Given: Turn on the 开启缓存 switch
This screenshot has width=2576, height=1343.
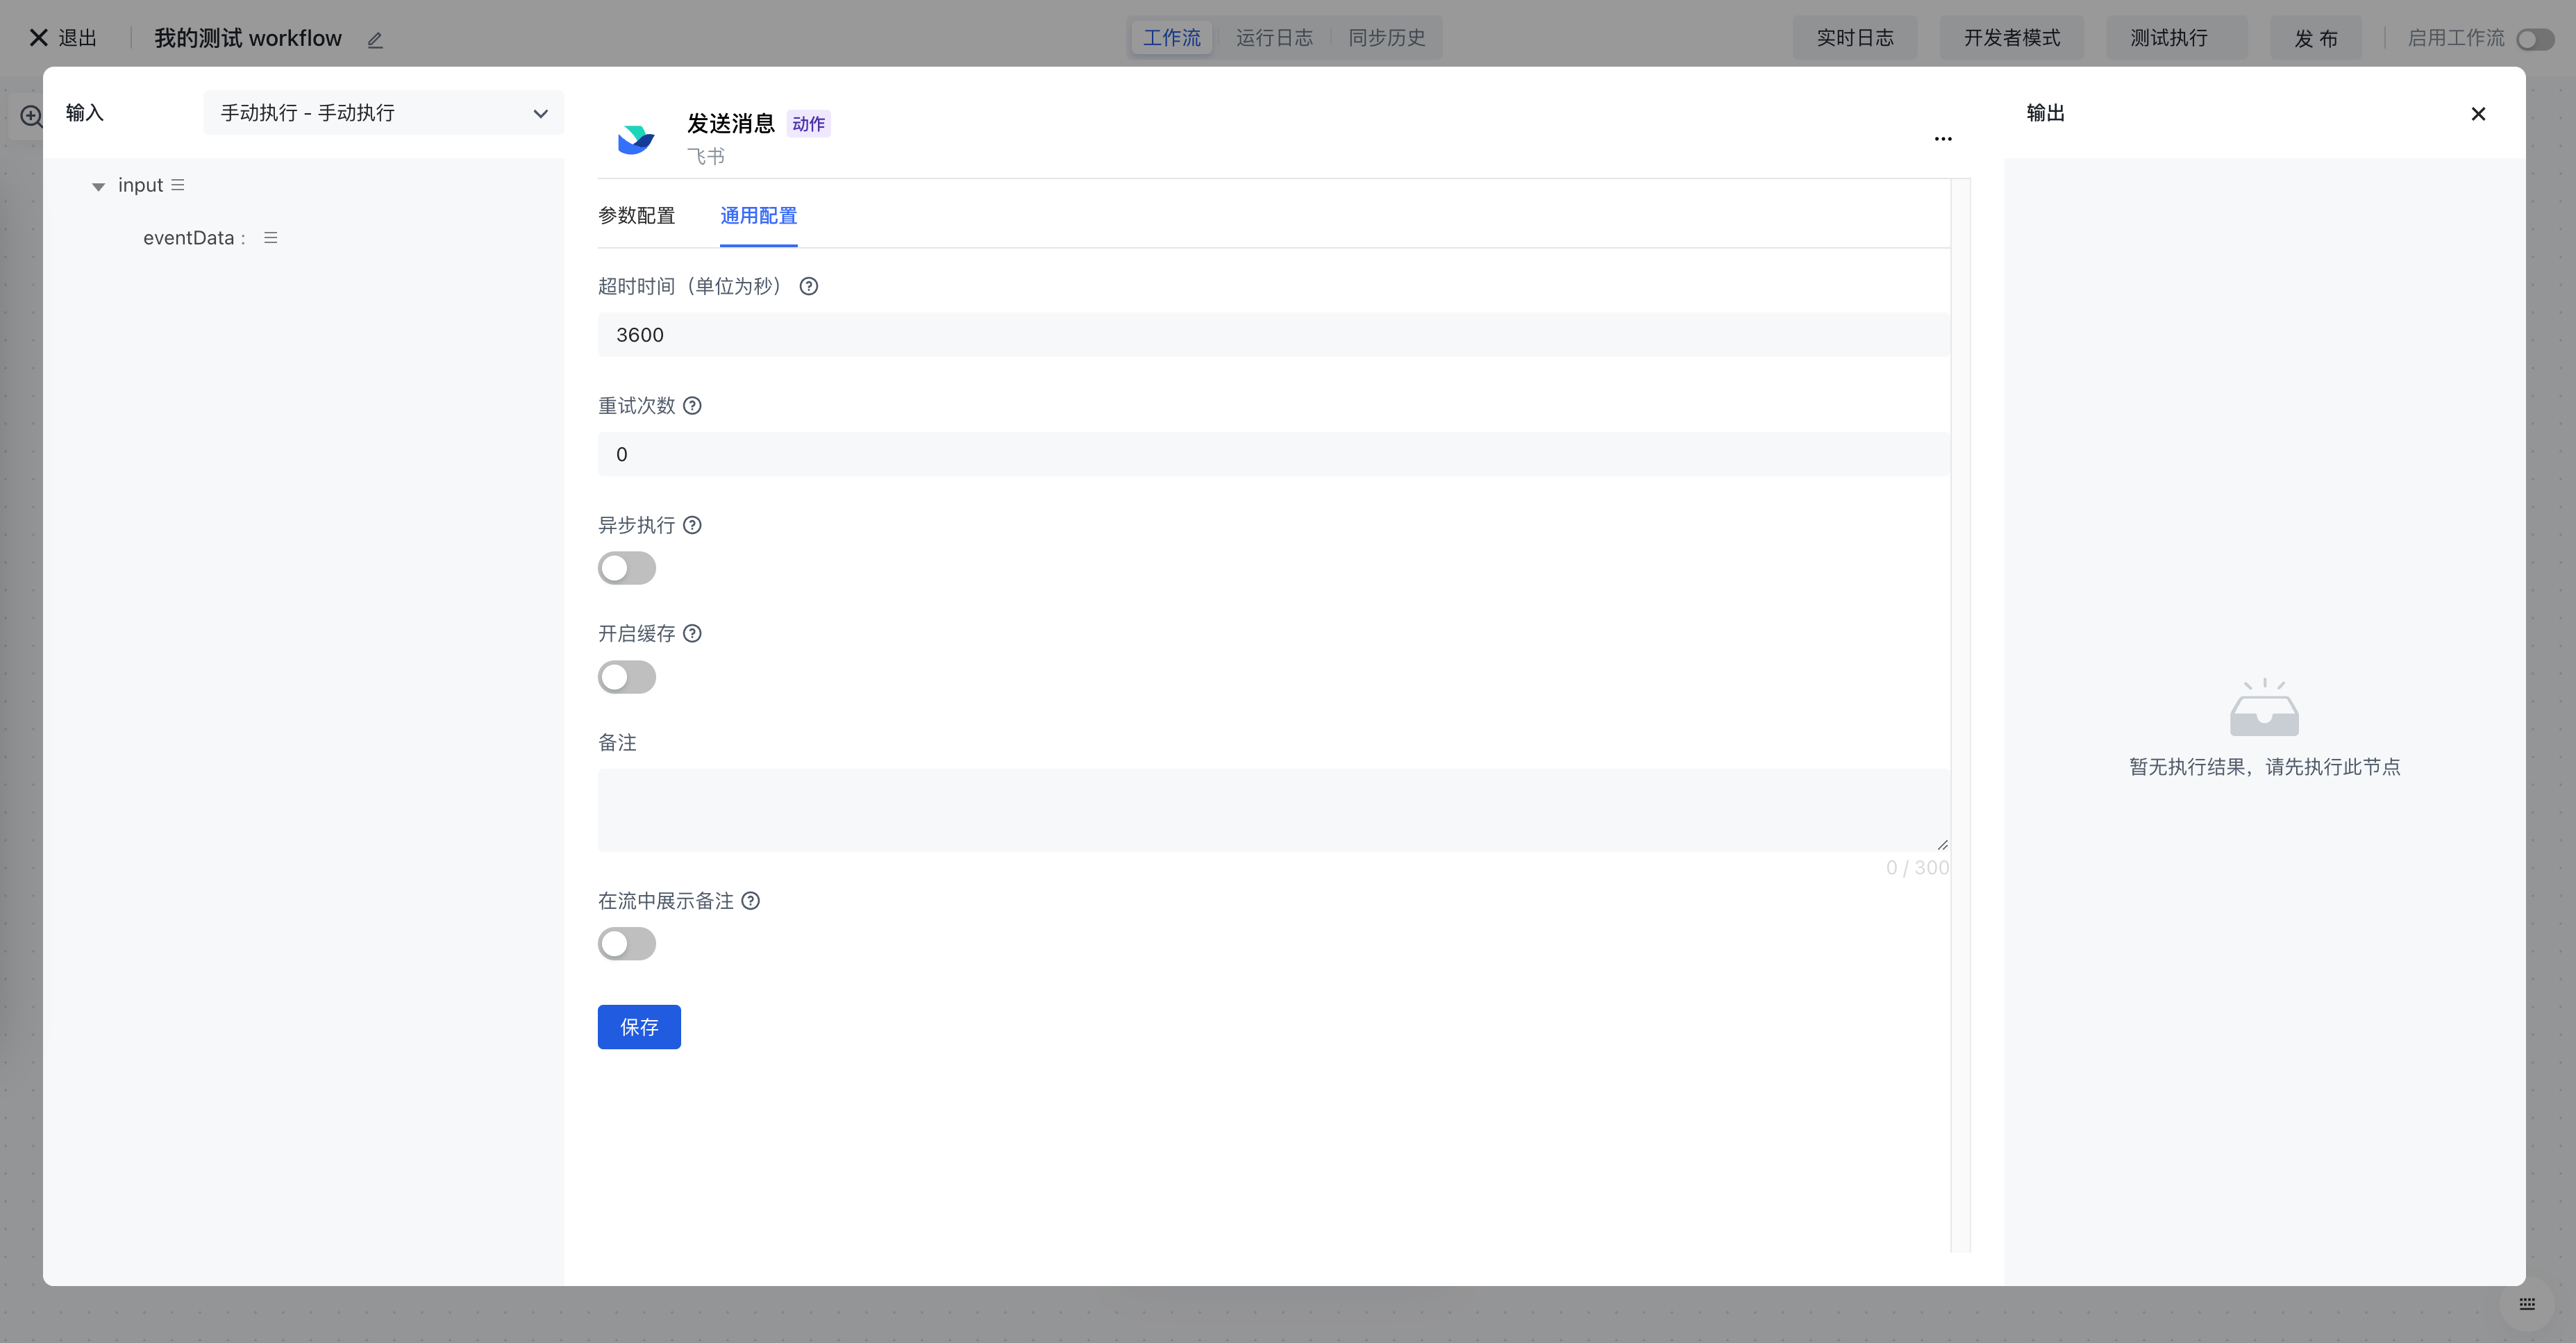Looking at the screenshot, I should click(x=627, y=677).
